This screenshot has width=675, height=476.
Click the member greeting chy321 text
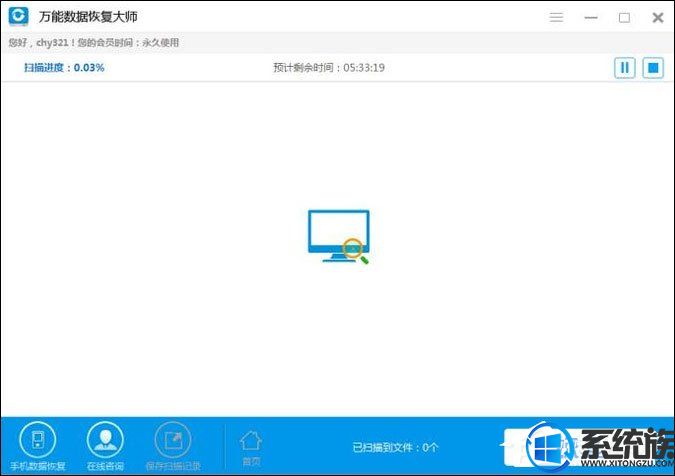[x=93, y=43]
